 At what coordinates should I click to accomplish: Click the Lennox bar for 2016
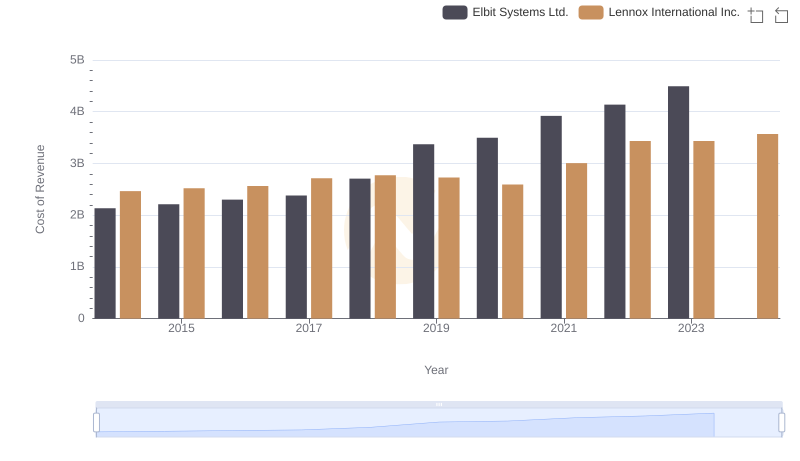(258, 252)
